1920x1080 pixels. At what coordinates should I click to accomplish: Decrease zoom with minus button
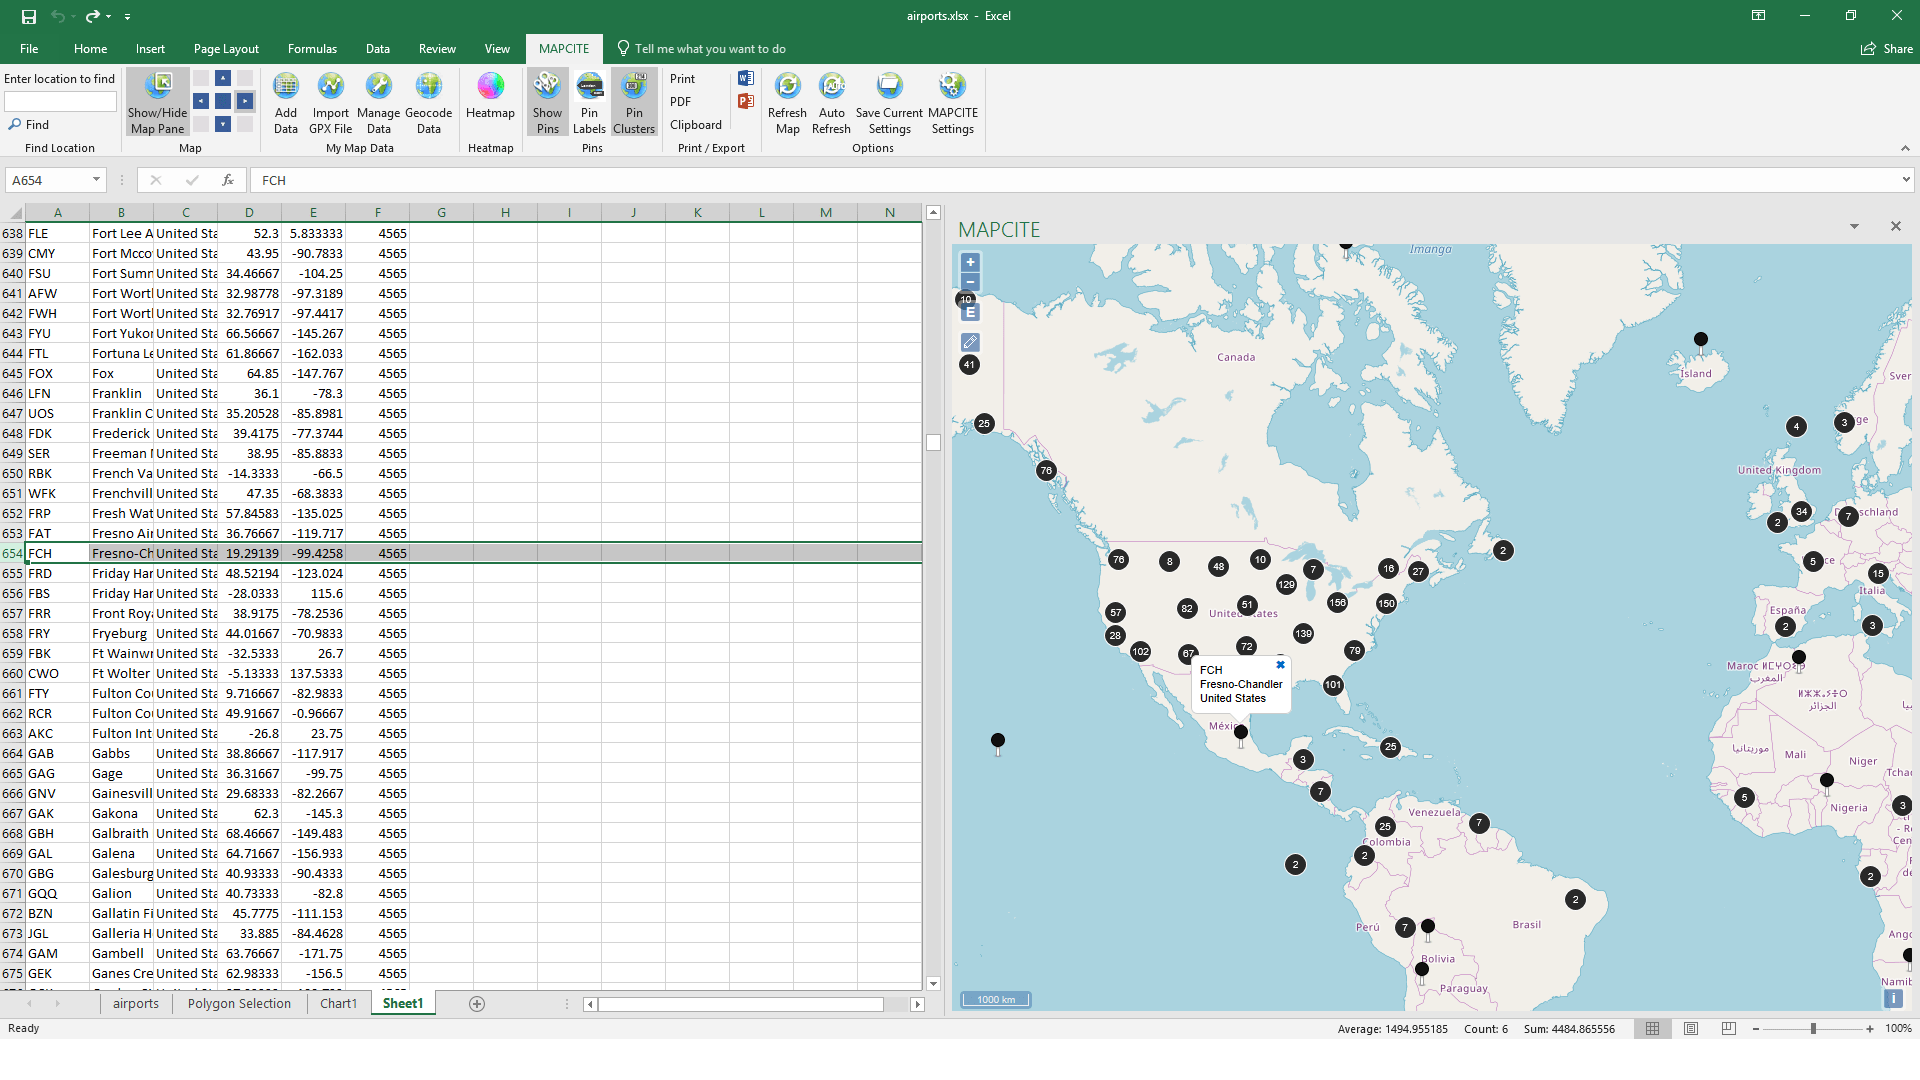pyautogui.click(x=1755, y=1029)
